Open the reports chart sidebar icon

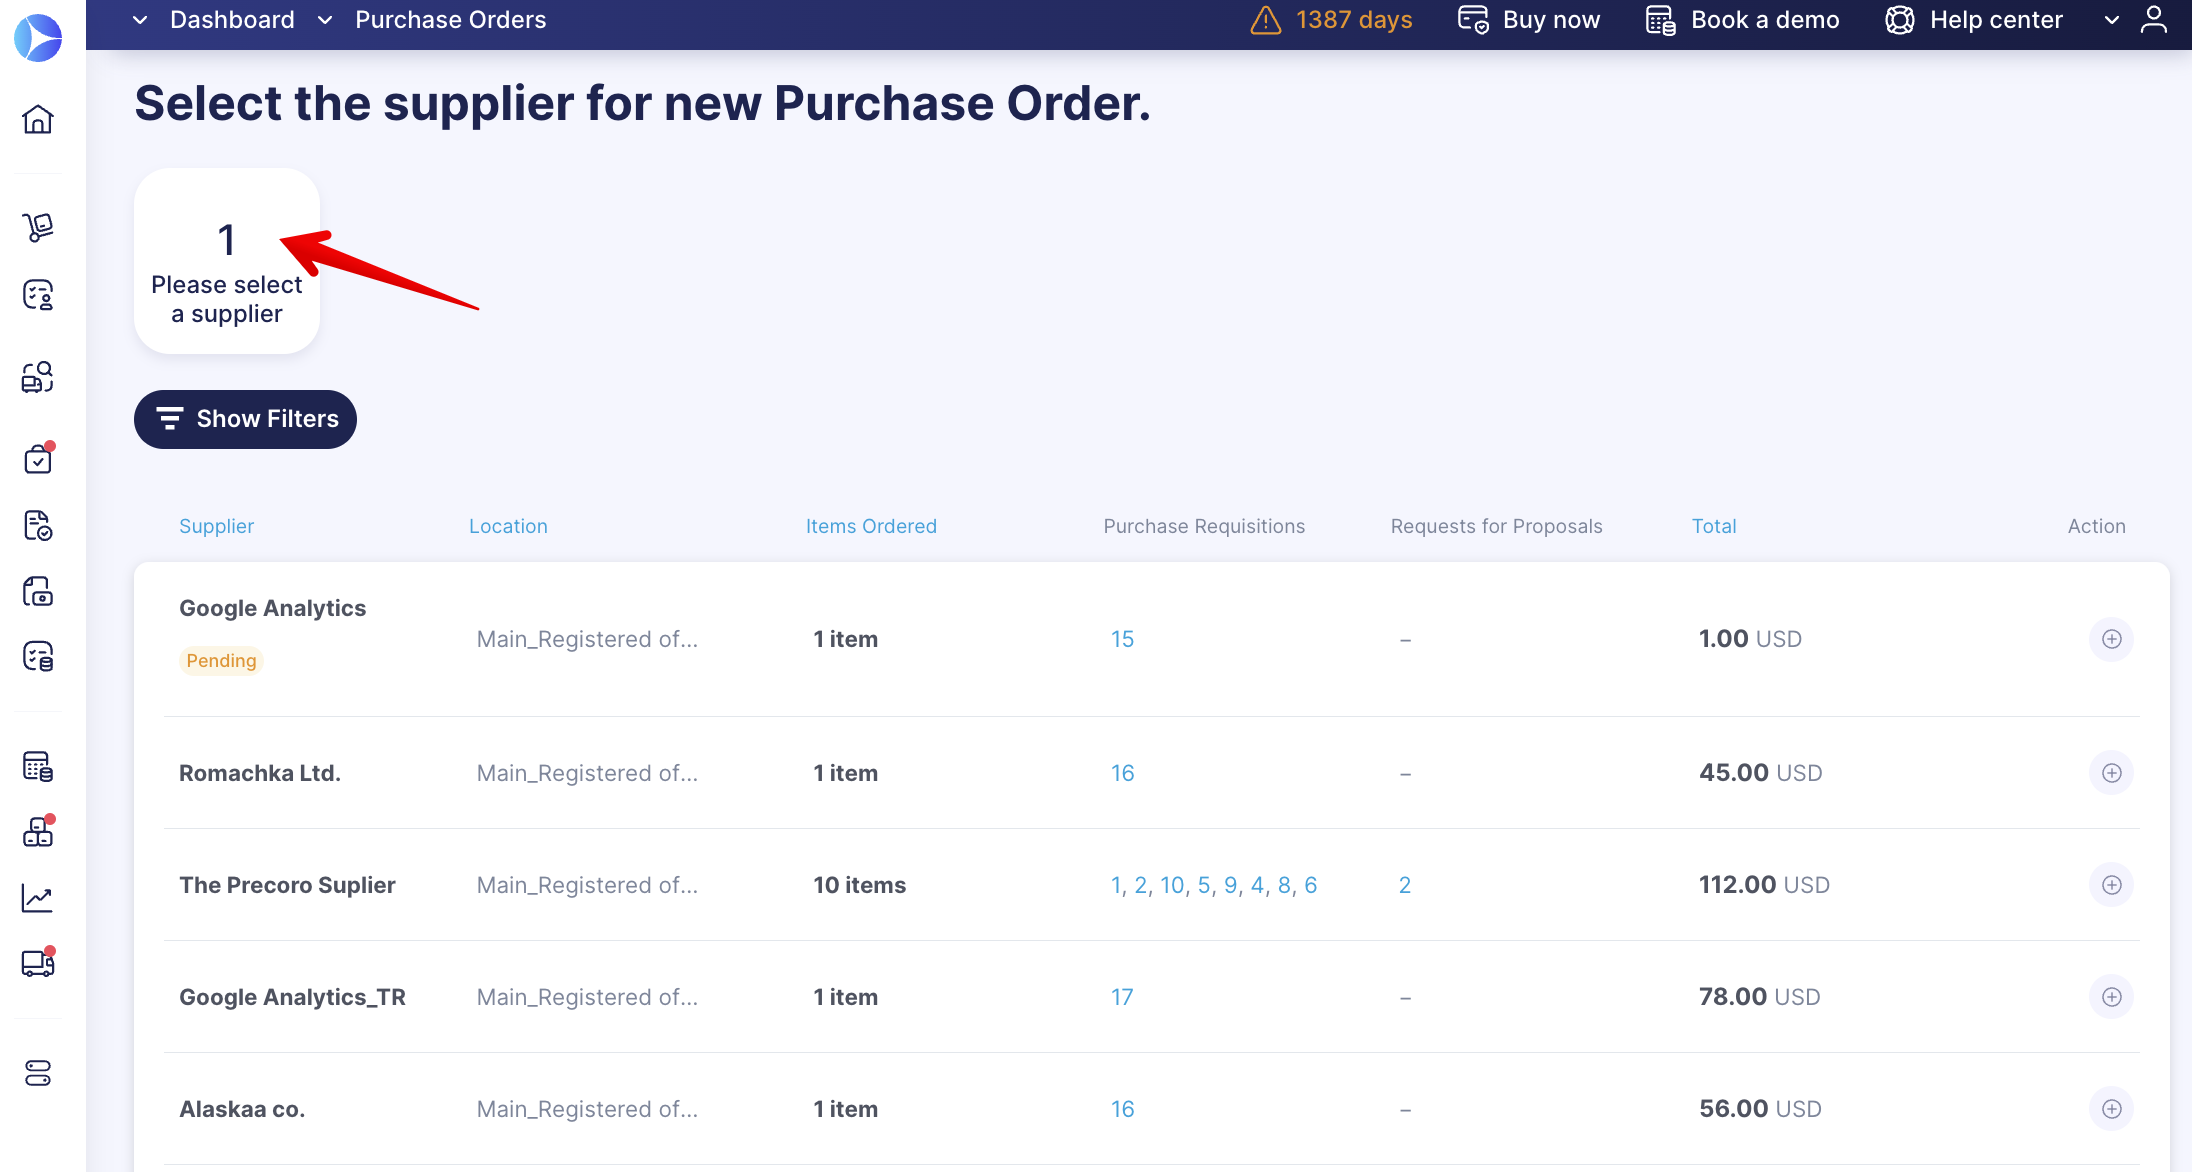click(38, 898)
